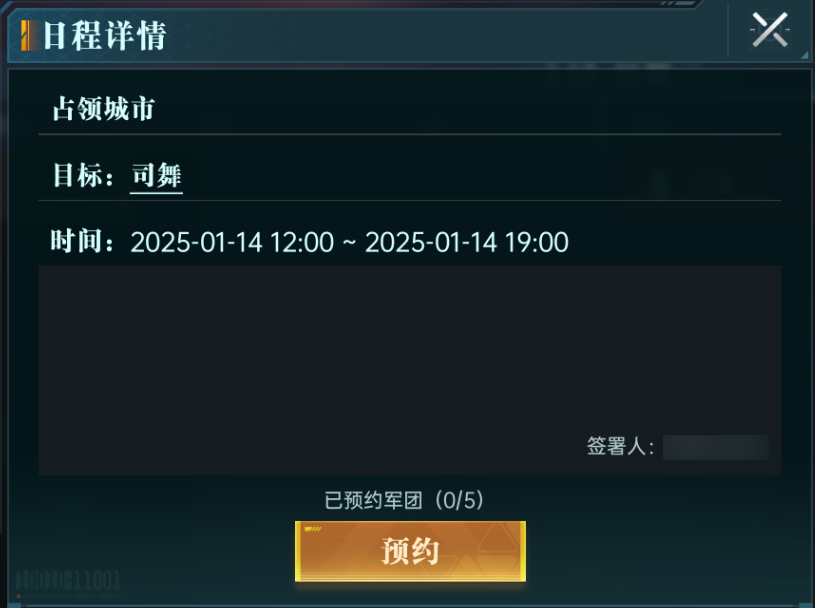
Task: Click the 目标 label
Action: click(x=83, y=175)
